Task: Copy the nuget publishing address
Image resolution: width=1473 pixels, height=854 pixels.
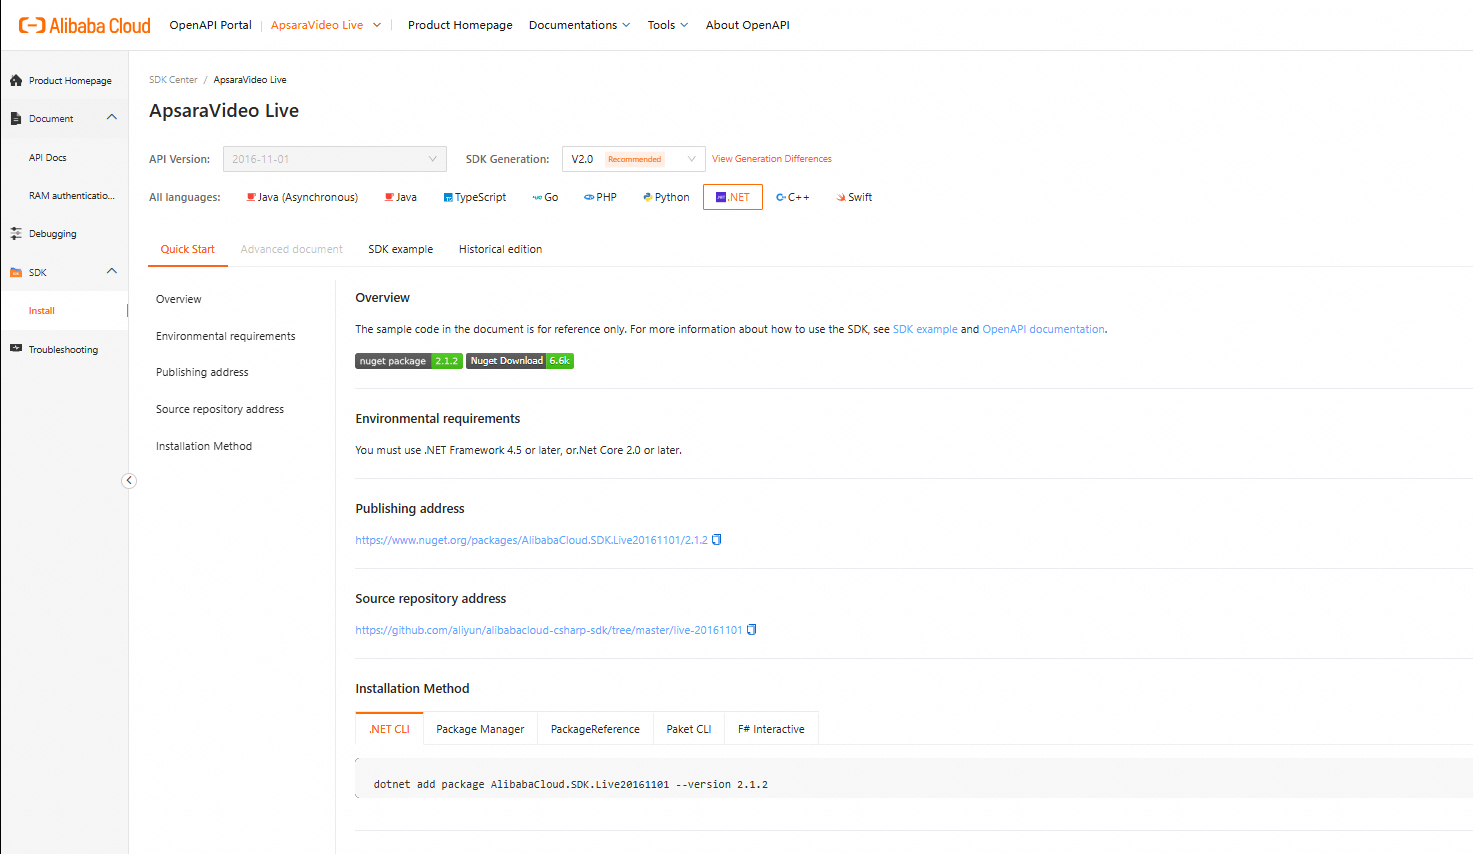Action: [717, 540]
